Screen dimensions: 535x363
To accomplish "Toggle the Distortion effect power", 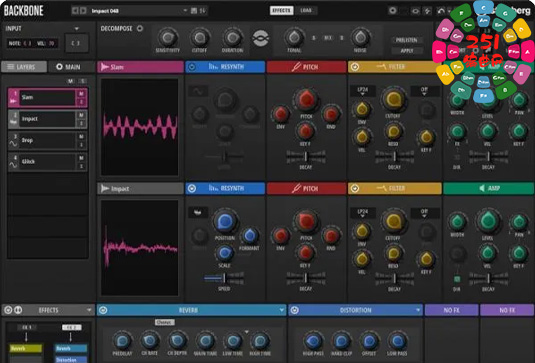I will click(x=295, y=310).
